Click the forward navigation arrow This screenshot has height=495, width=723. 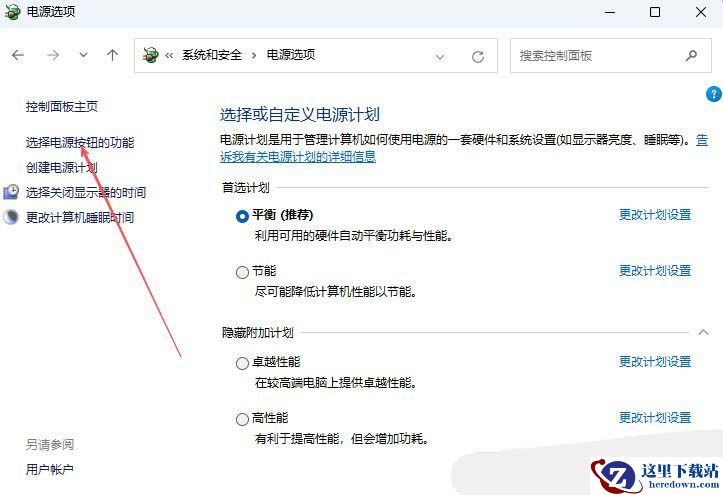coord(53,55)
